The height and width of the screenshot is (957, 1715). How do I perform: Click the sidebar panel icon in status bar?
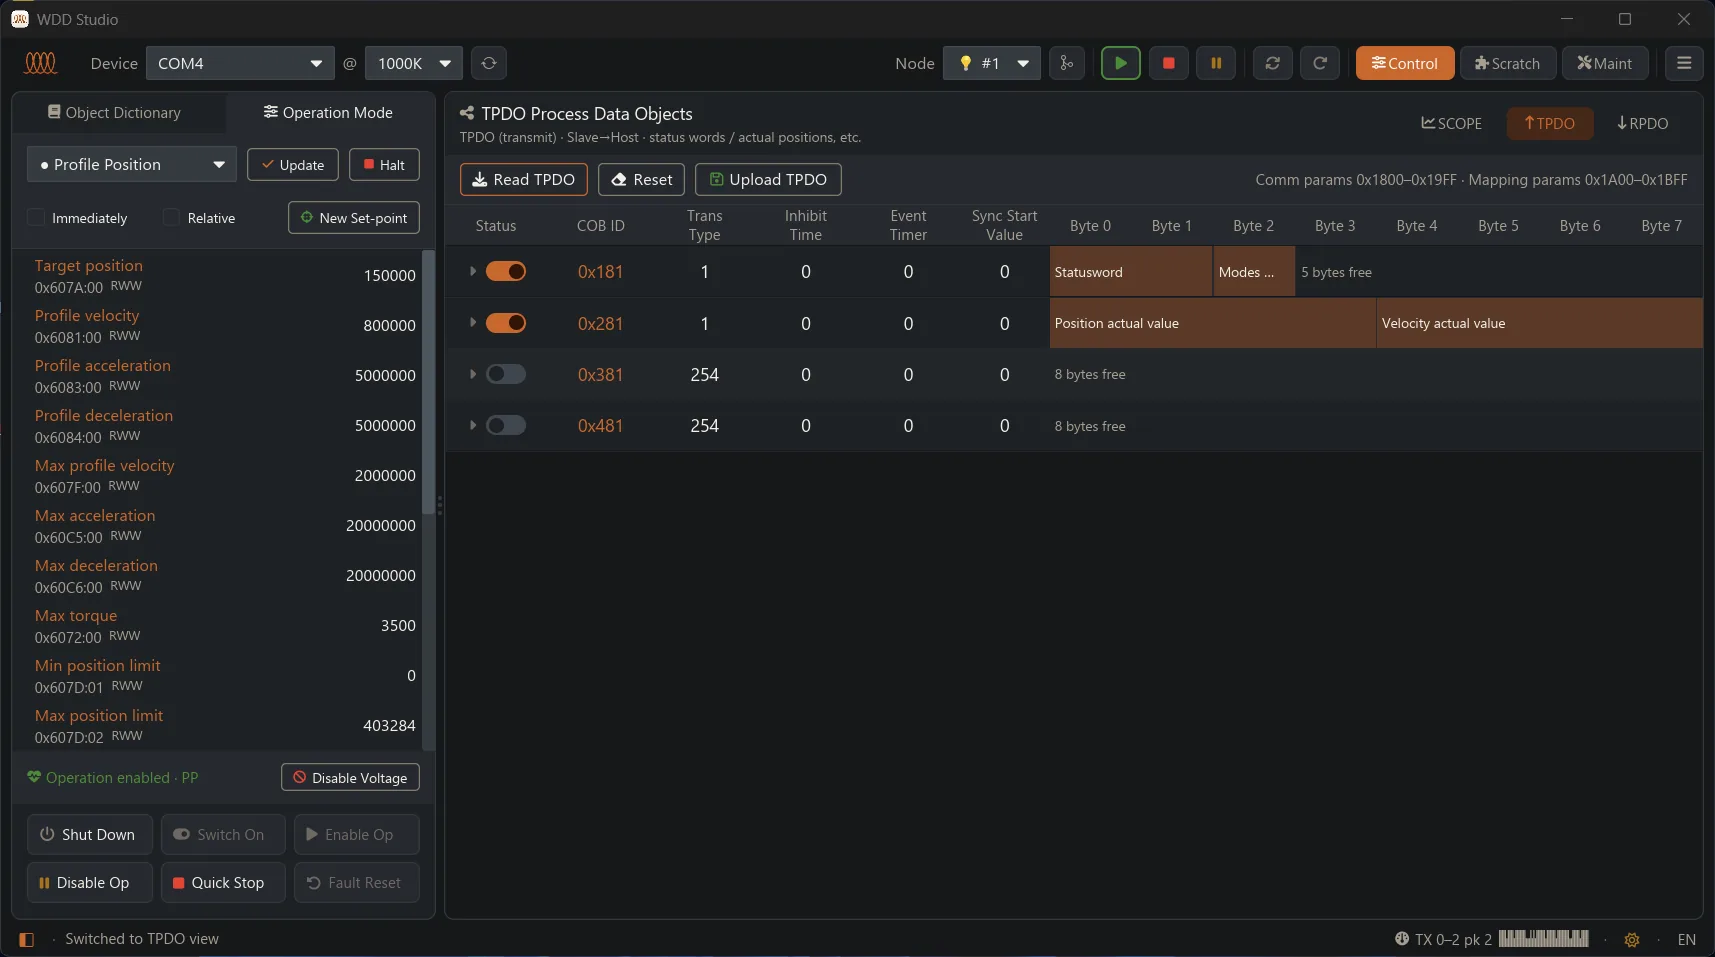(27, 939)
